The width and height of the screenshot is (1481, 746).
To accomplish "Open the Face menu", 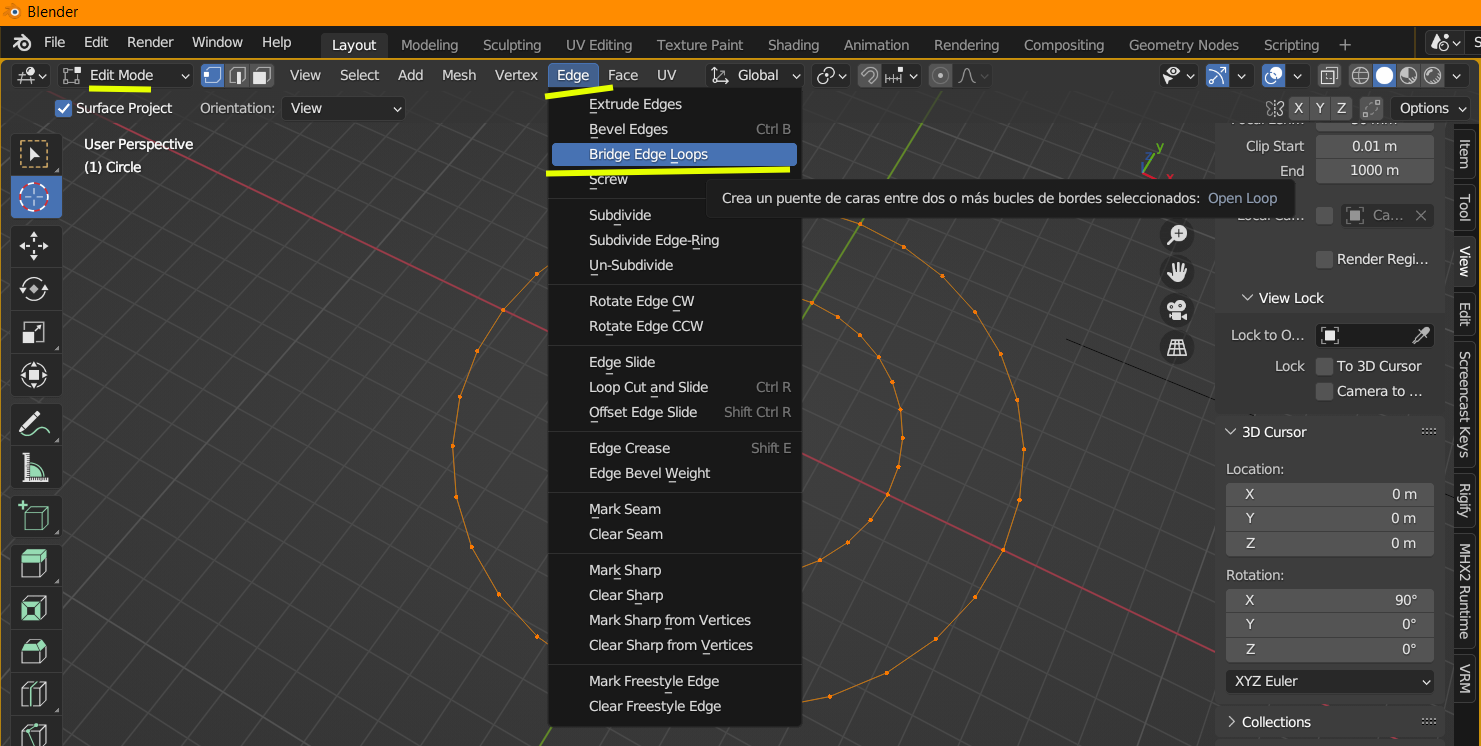I will tap(623, 75).
